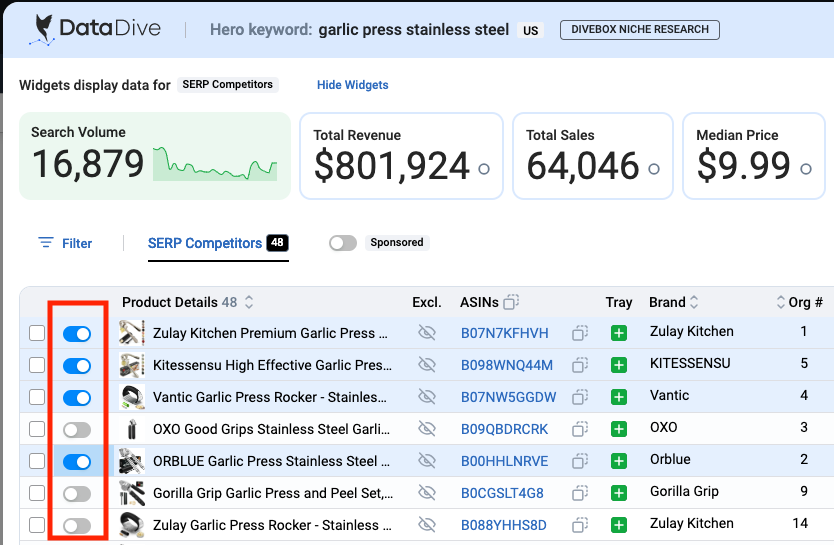The height and width of the screenshot is (545, 834).
Task: Exclude Zulay Garlic Press Rocker
Action: (427, 525)
